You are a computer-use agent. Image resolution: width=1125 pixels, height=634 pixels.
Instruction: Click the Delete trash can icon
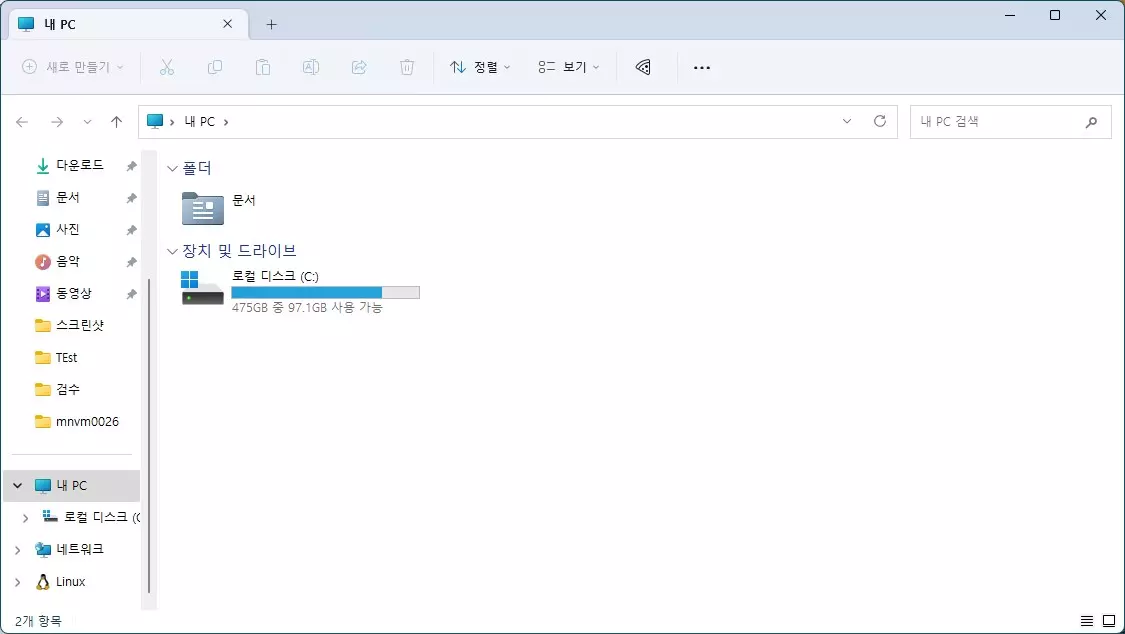(x=407, y=67)
